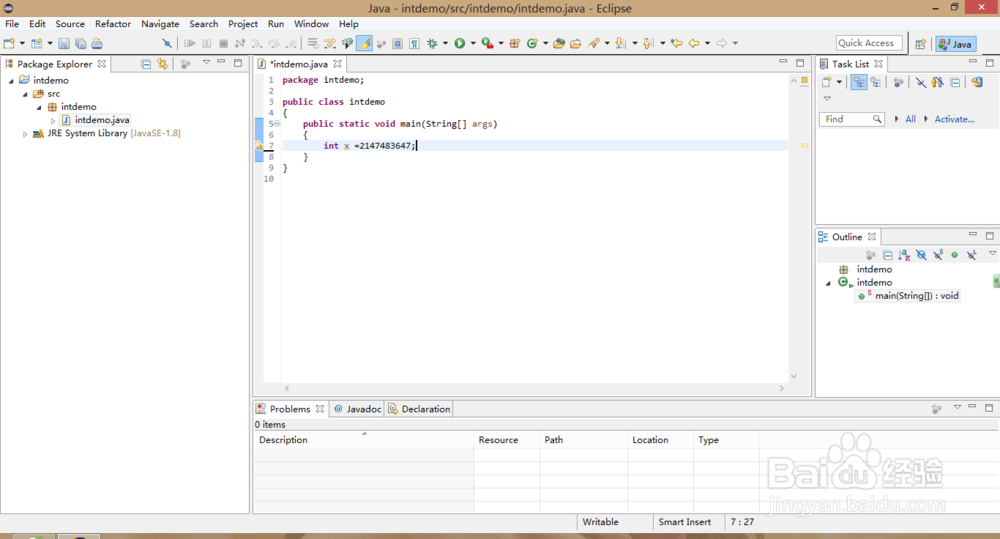Viewport: 1000px width, 539px height.
Task: Toggle Show Whitespace Characters pilcrow icon
Action: click(x=415, y=43)
